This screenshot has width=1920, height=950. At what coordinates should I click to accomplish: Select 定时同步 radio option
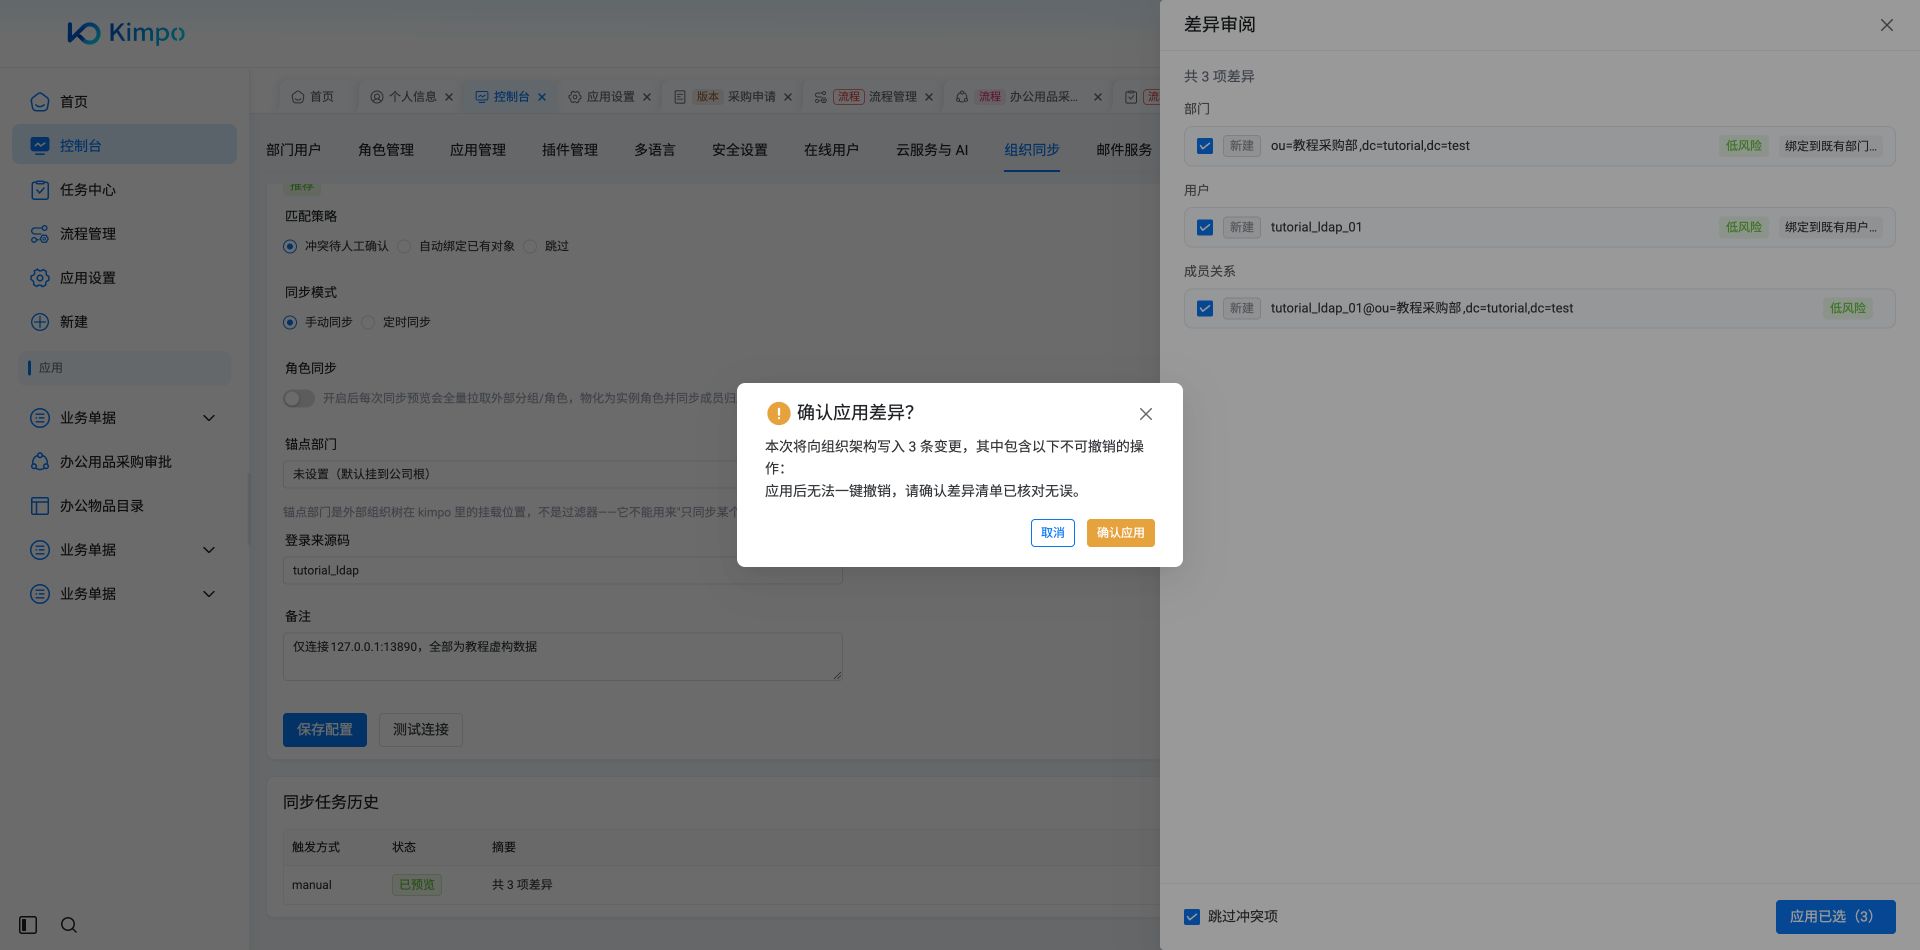point(368,322)
